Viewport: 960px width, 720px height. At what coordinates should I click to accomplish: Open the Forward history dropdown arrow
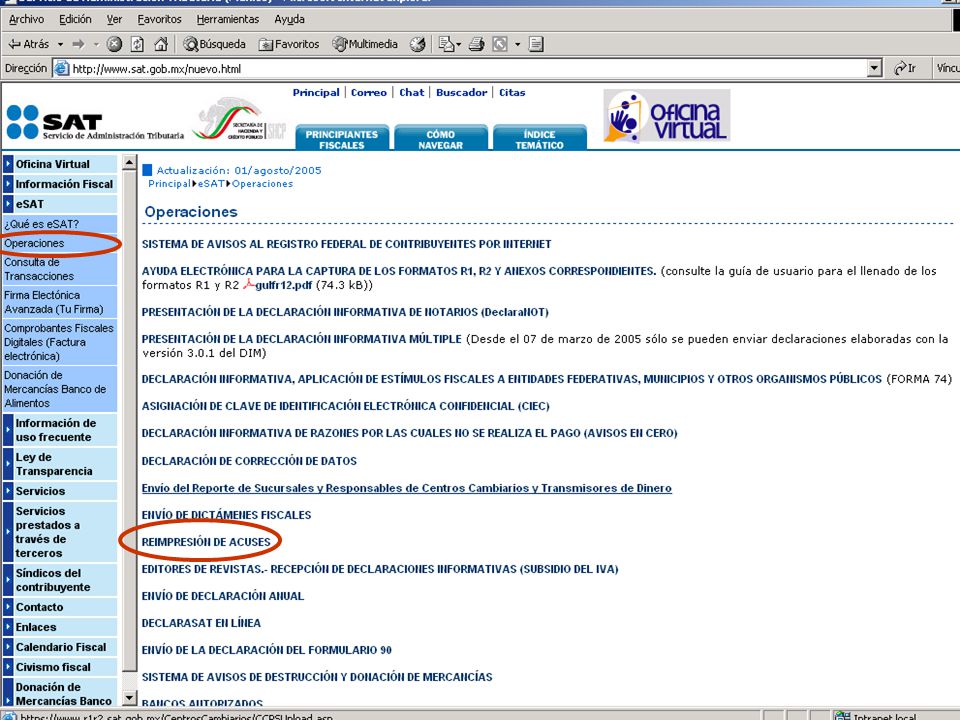96,44
